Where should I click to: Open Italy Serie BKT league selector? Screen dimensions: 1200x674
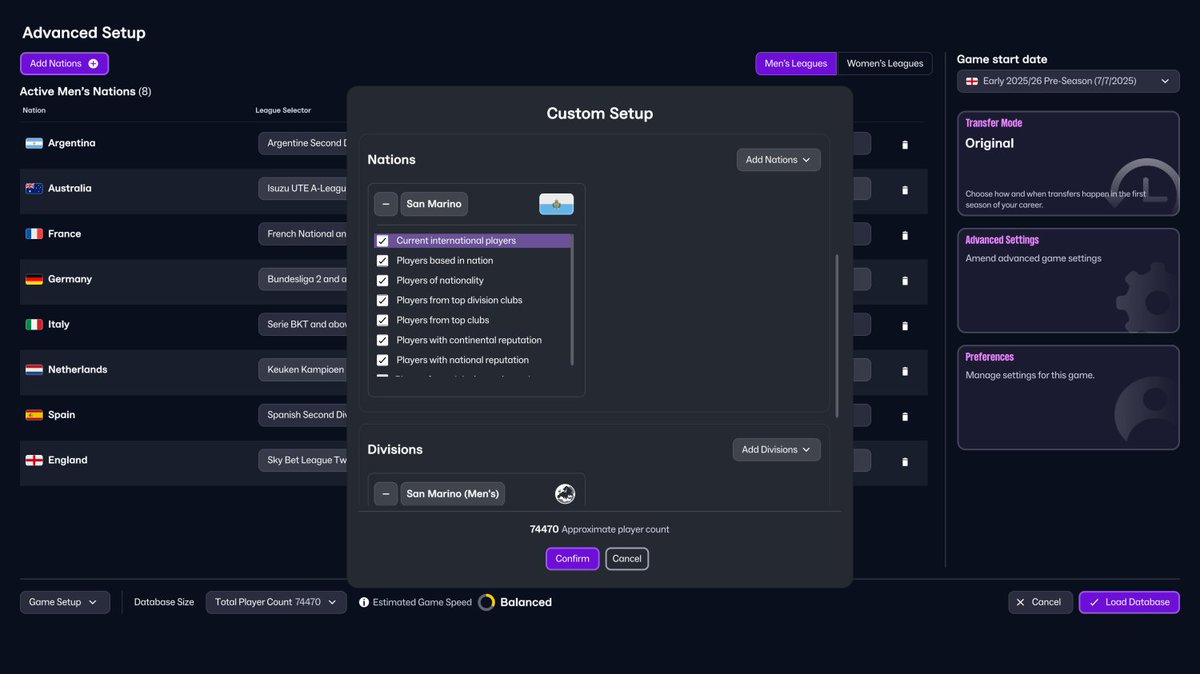click(303, 325)
